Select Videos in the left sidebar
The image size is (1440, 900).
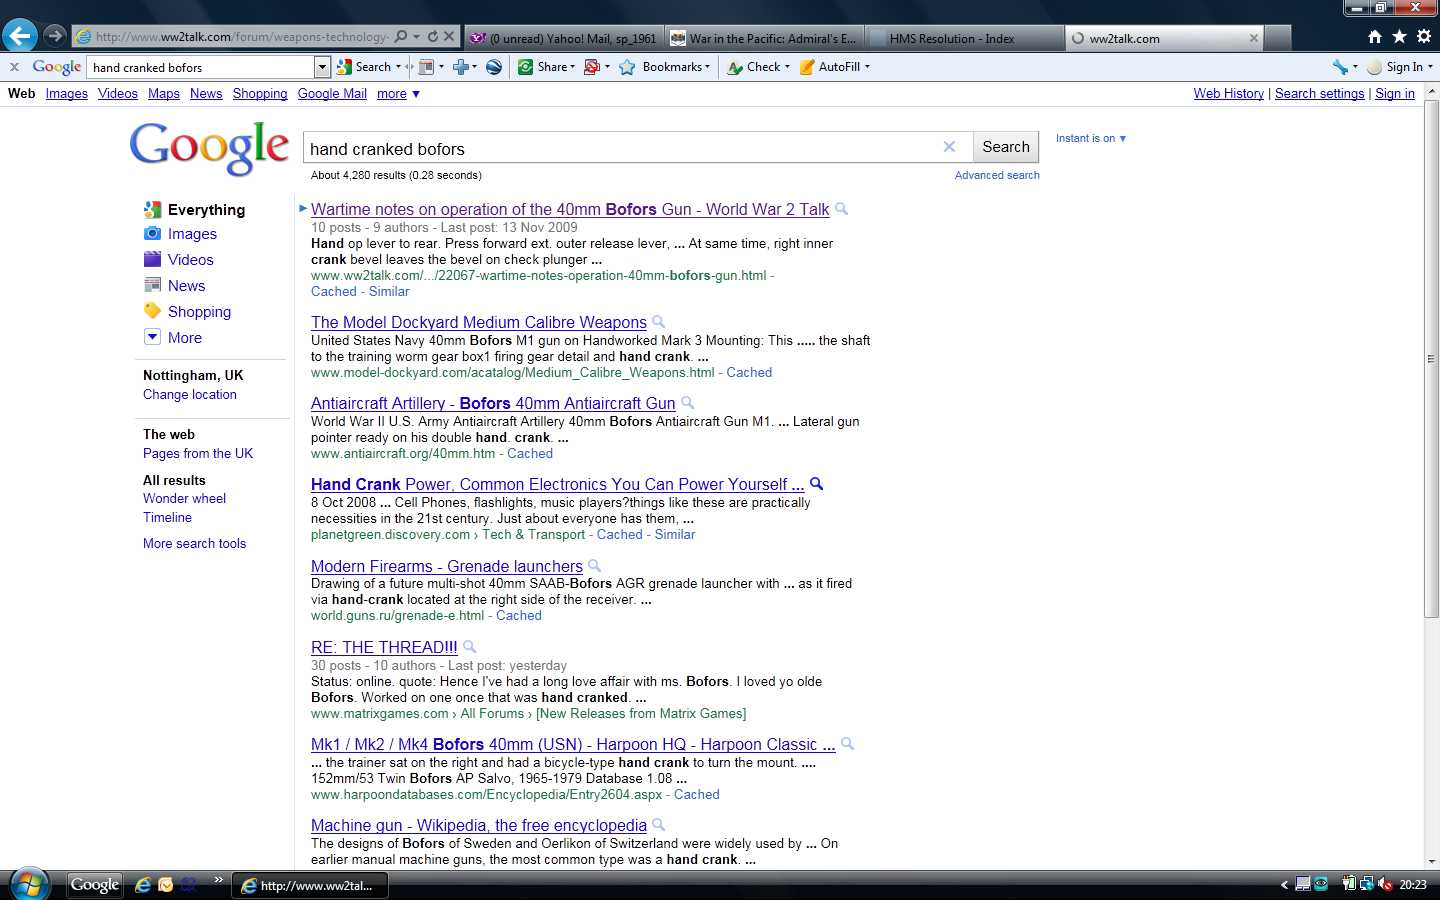click(x=190, y=260)
